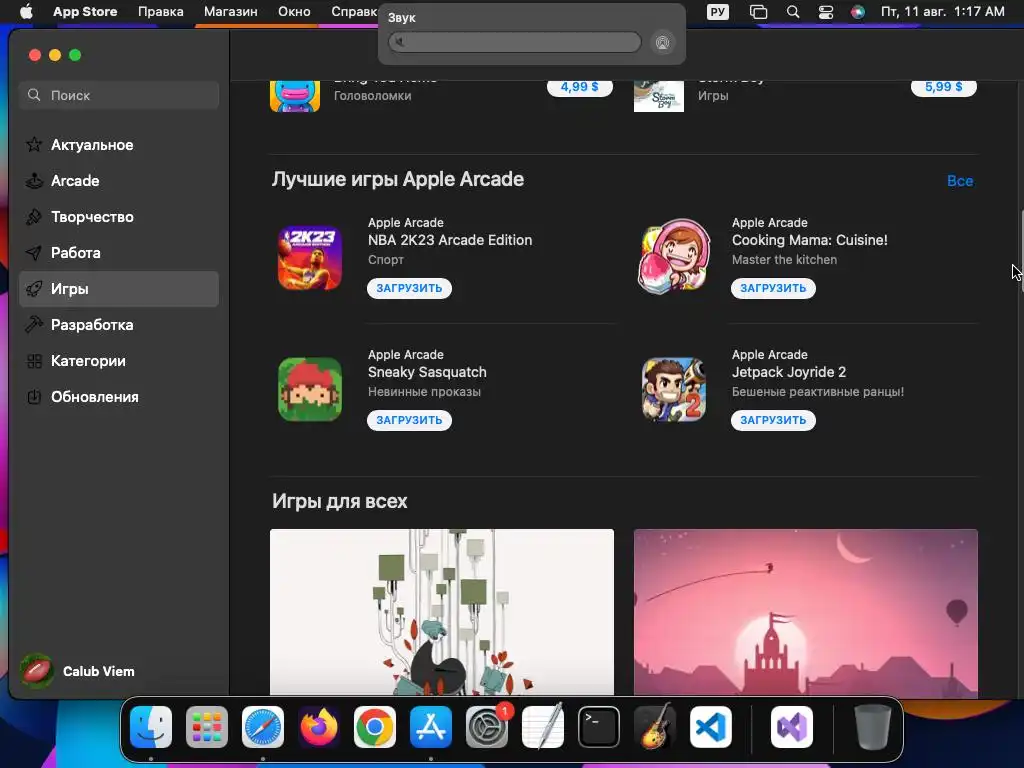Show all Apple Arcade games via Все
The height and width of the screenshot is (768, 1024).
960,181
